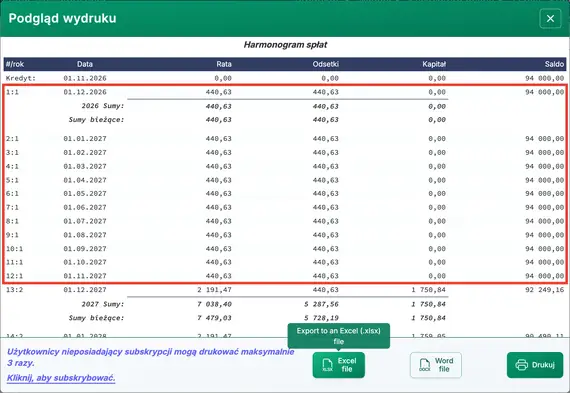Click the first Sumy bieżące: label under 2026
570x393 pixels.
tap(96, 120)
